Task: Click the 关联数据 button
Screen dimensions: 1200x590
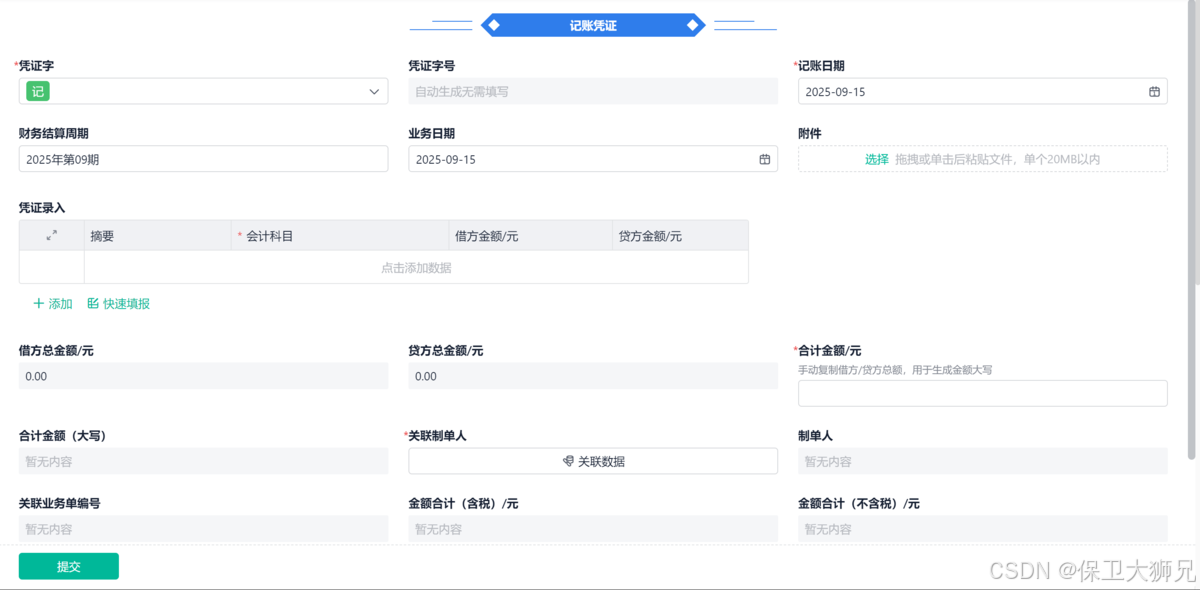Action: (593, 461)
